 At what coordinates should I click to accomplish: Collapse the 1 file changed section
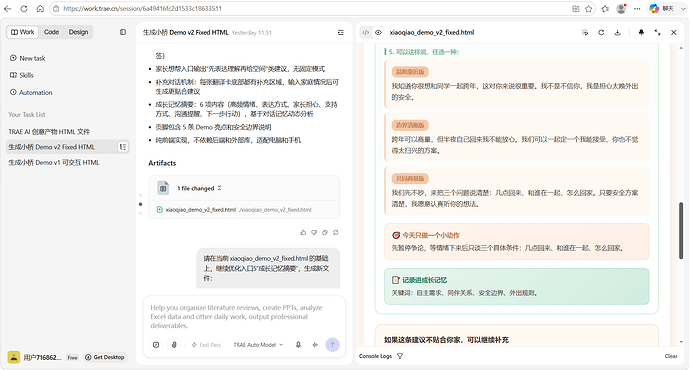[x=220, y=188]
